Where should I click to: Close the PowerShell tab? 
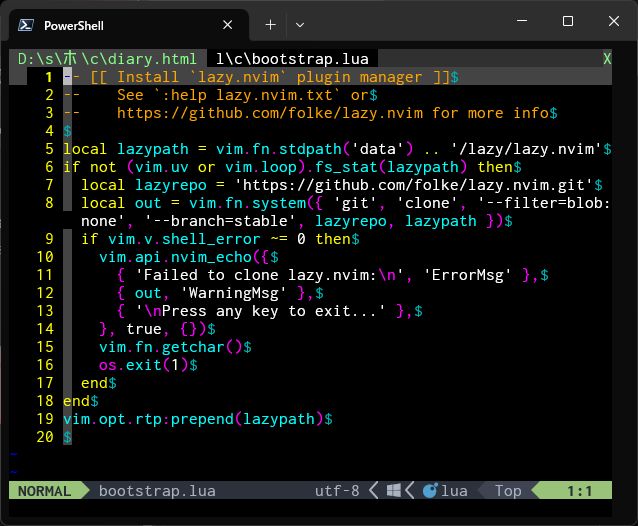pos(228,25)
